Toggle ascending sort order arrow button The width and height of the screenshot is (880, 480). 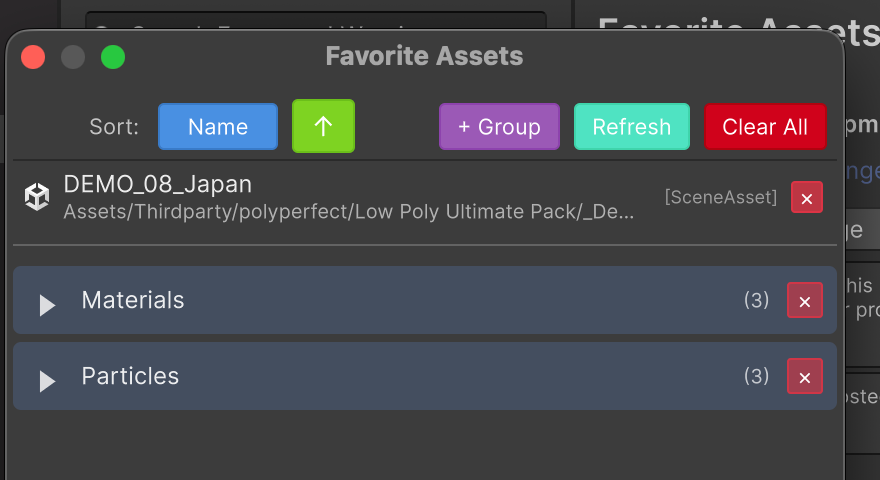click(323, 126)
